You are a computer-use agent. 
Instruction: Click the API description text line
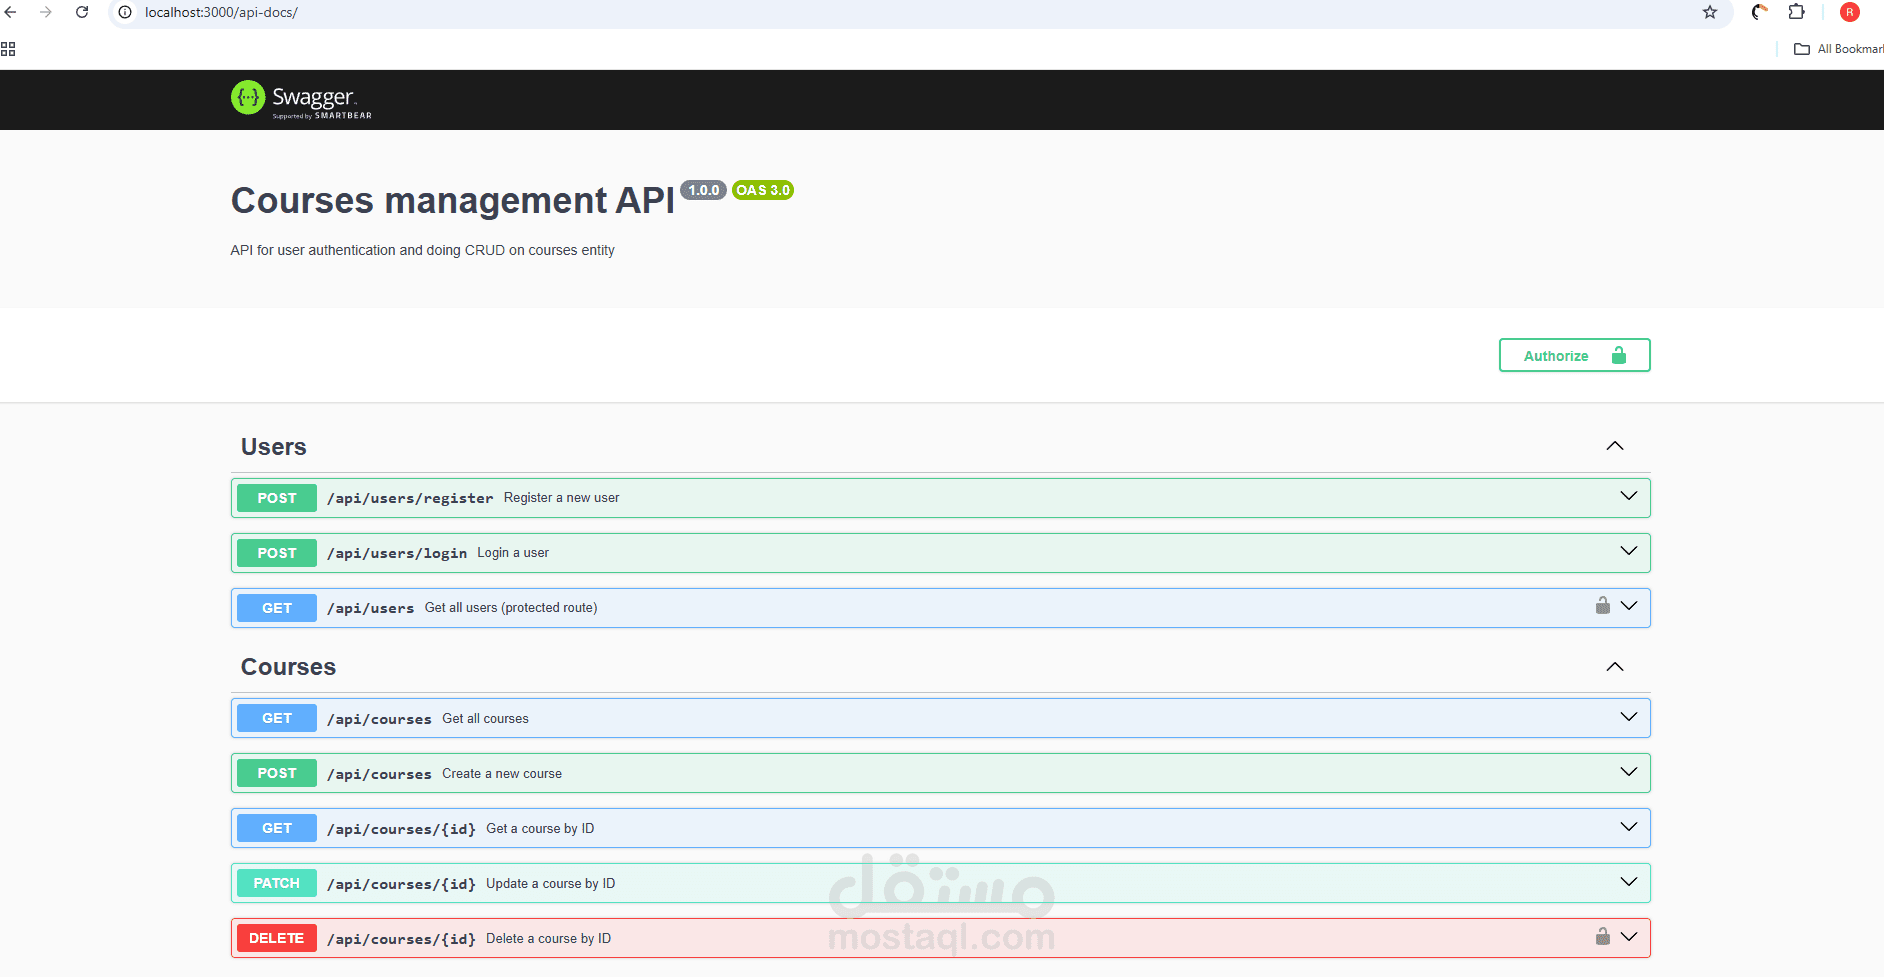(423, 250)
